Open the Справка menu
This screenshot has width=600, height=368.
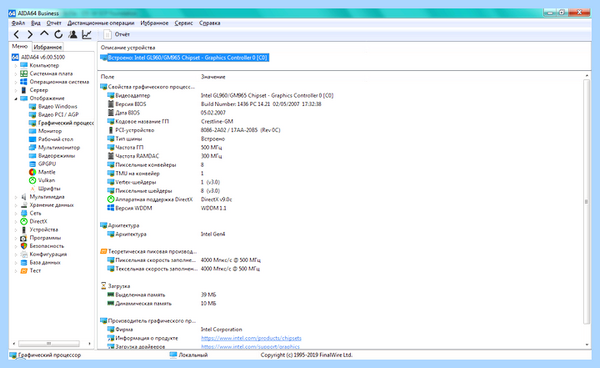[x=210, y=23]
